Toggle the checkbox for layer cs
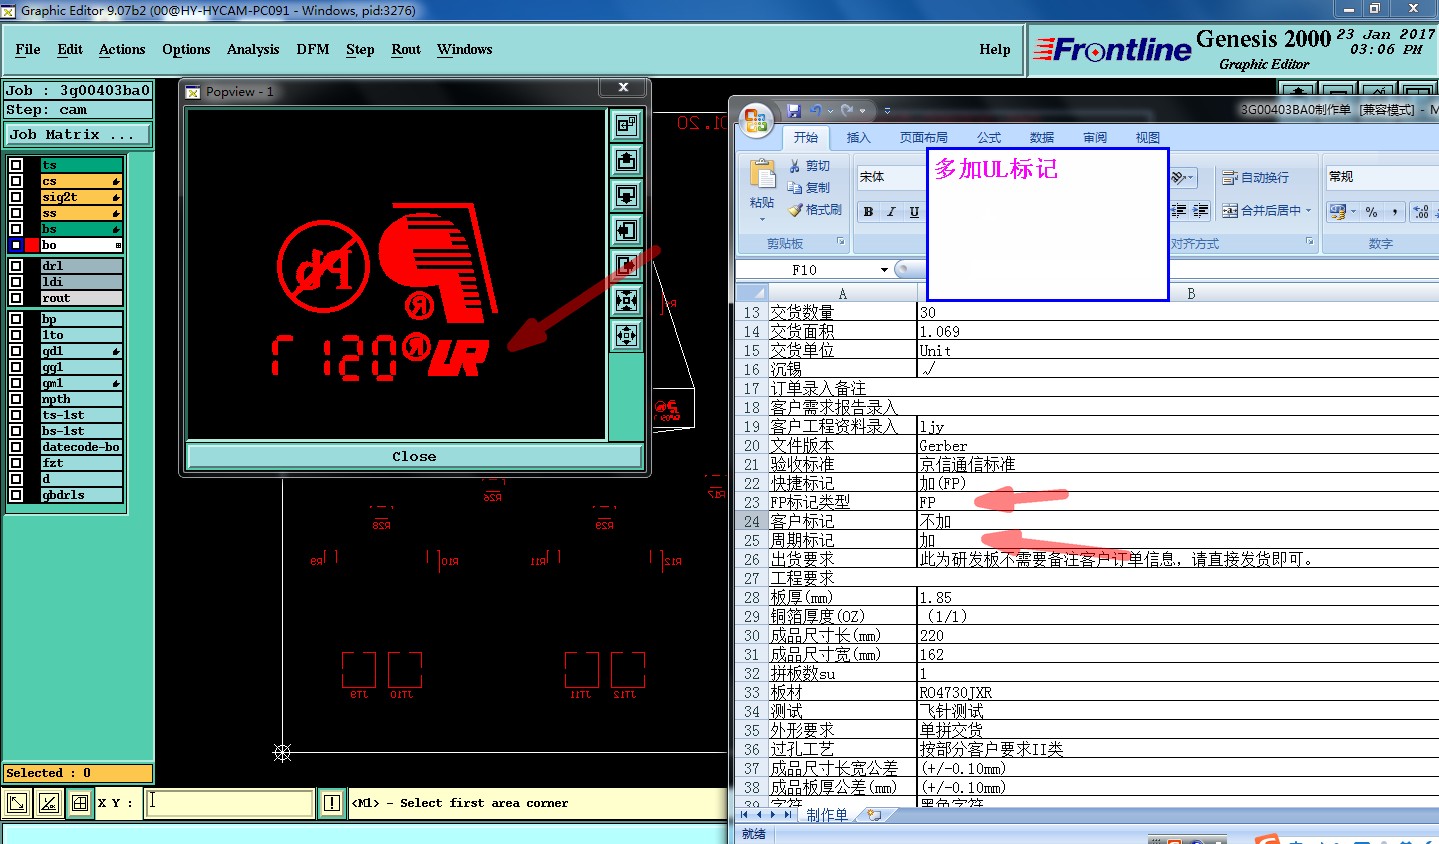 [16, 181]
